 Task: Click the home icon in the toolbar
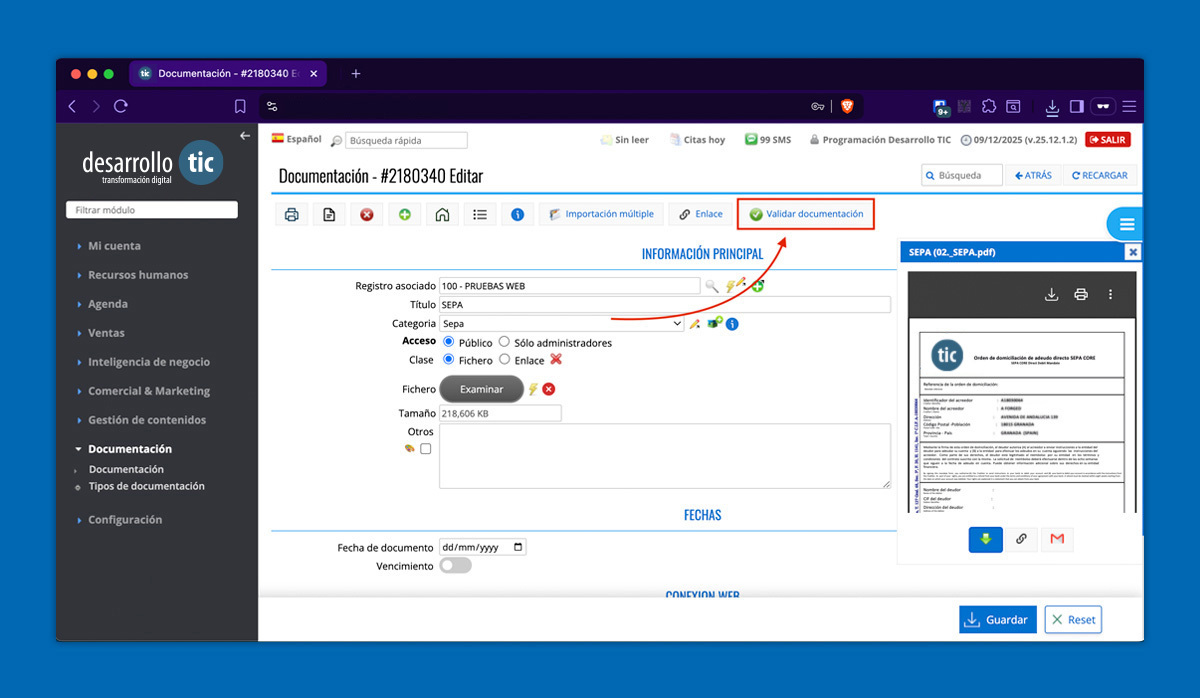442,214
